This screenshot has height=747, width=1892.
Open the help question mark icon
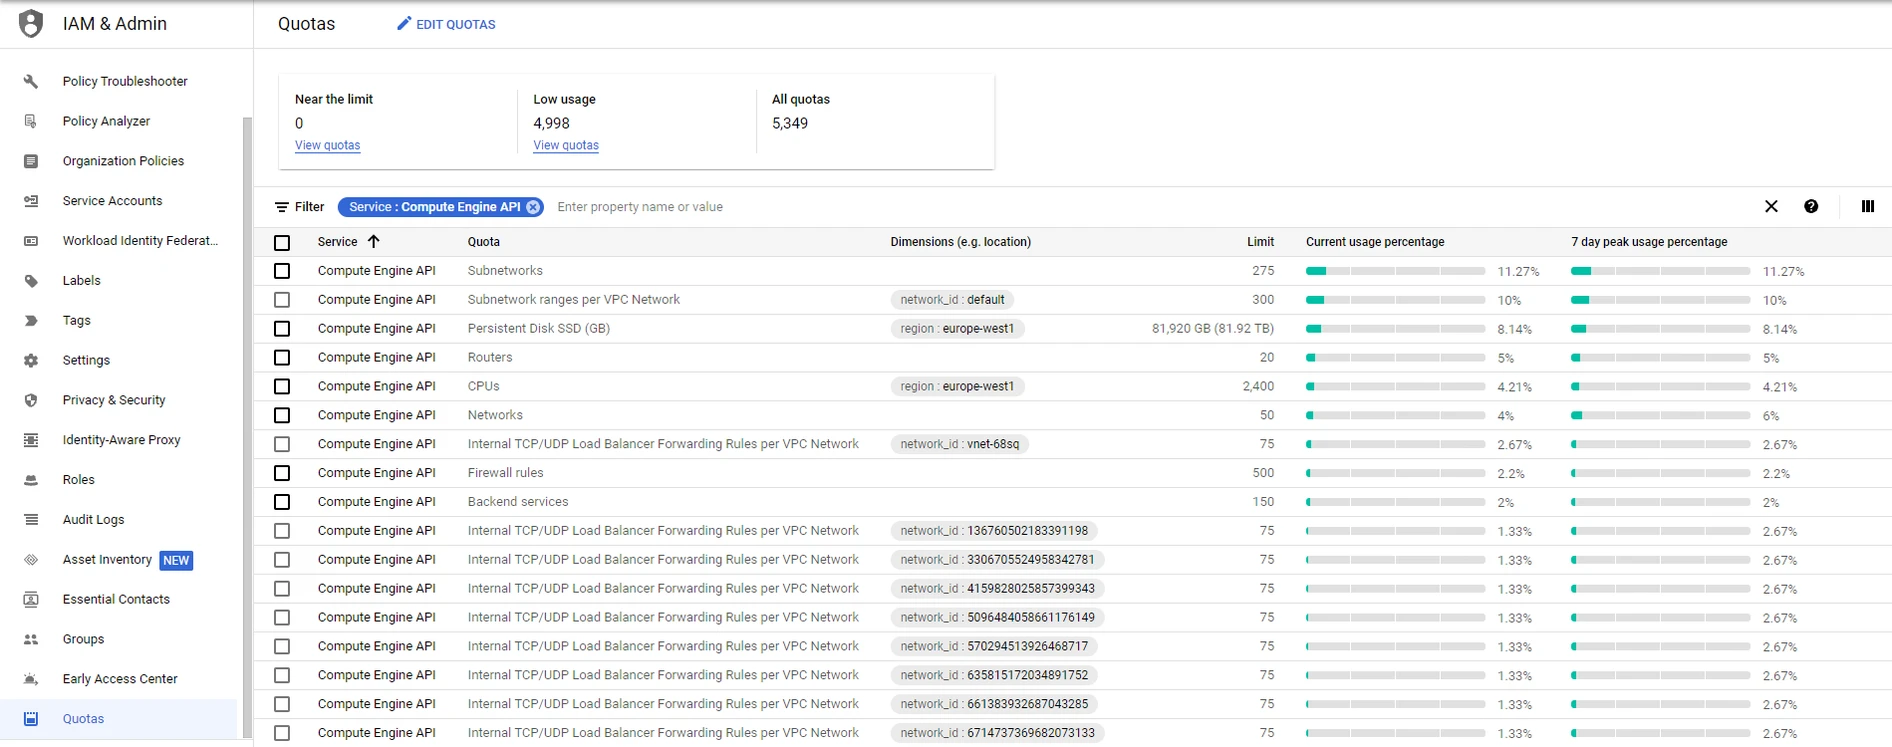1811,207
